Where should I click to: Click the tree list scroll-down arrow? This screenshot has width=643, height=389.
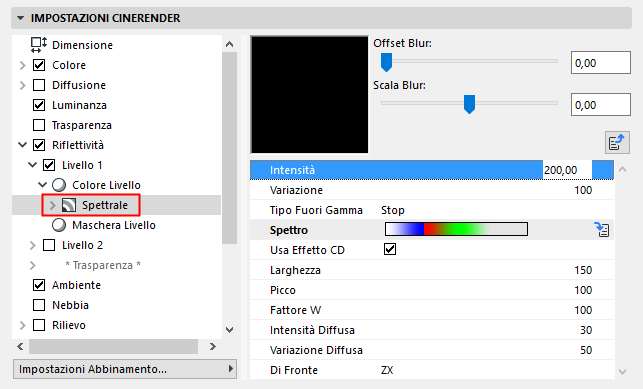[x=230, y=330]
